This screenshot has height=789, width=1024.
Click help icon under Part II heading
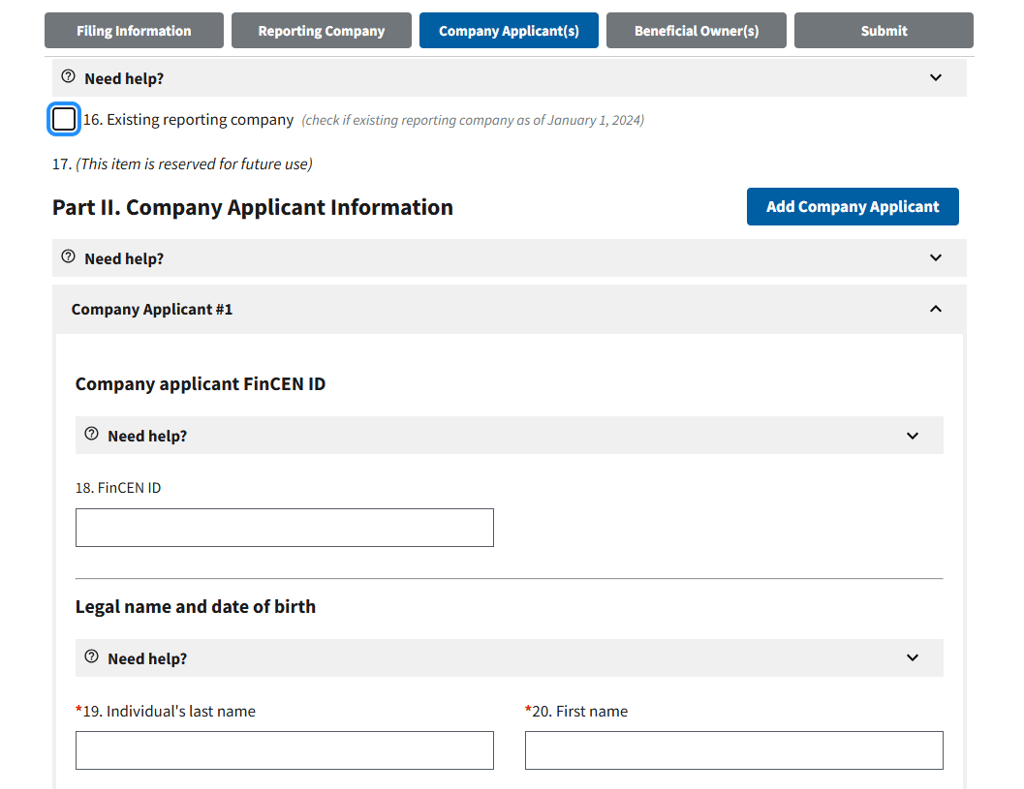(x=68, y=257)
